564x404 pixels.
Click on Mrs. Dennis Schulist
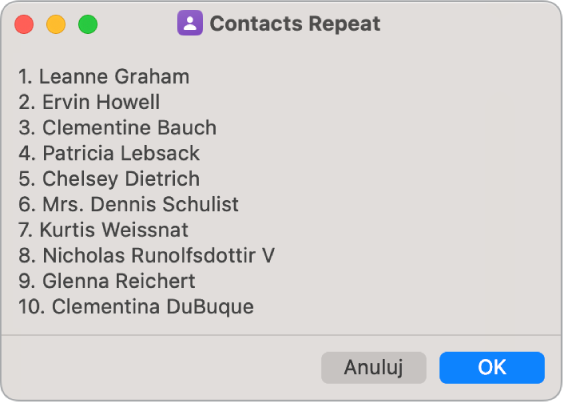(x=128, y=204)
